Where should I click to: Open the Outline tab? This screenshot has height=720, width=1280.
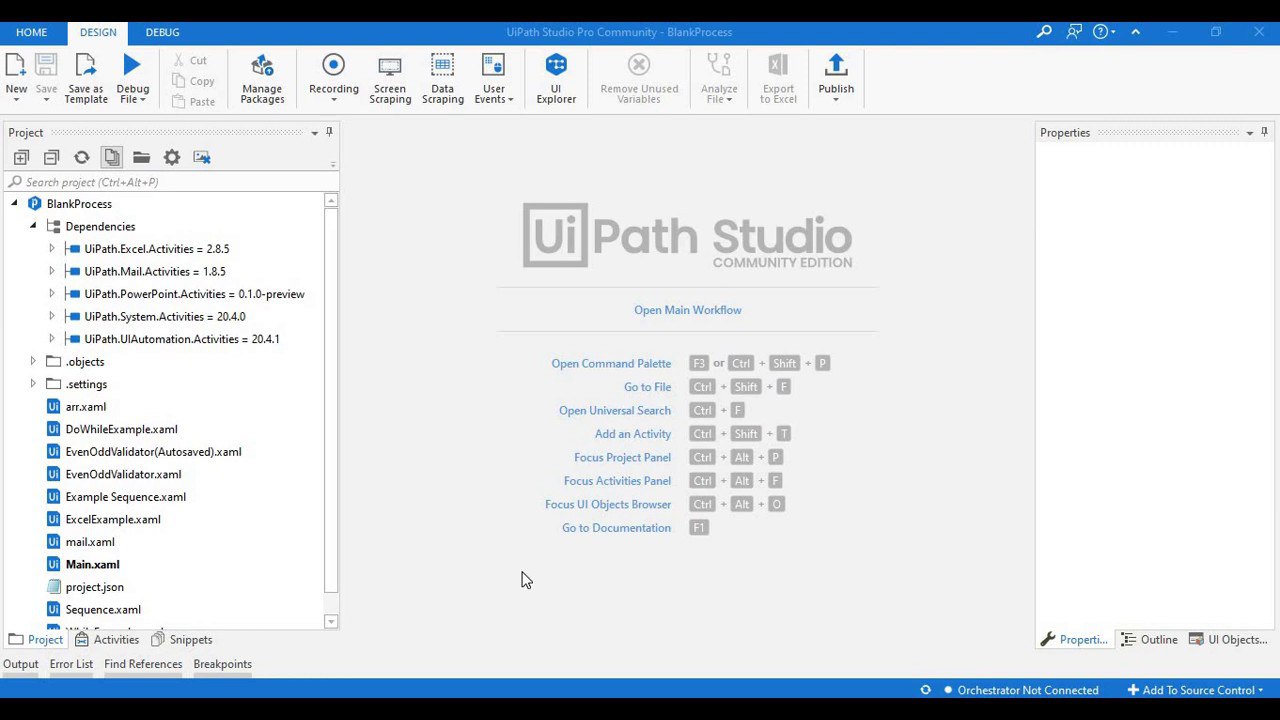1149,640
